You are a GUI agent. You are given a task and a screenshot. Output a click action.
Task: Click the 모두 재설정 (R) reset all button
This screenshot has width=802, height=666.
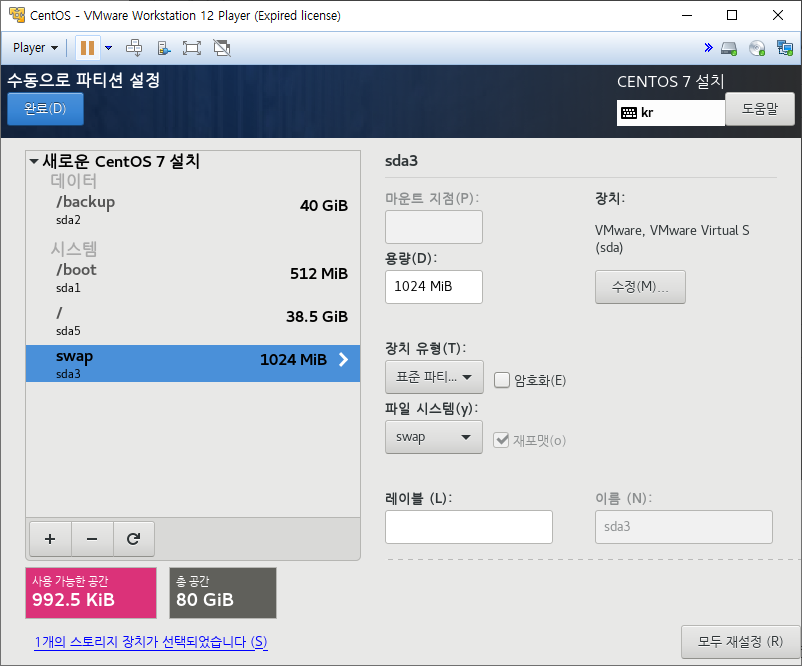tap(740, 641)
